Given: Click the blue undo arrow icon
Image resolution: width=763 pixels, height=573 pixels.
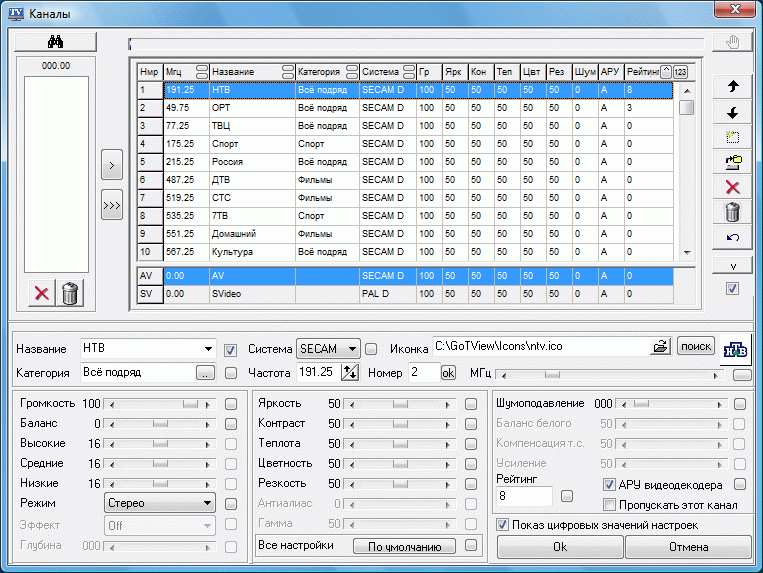Looking at the screenshot, I should tap(732, 237).
